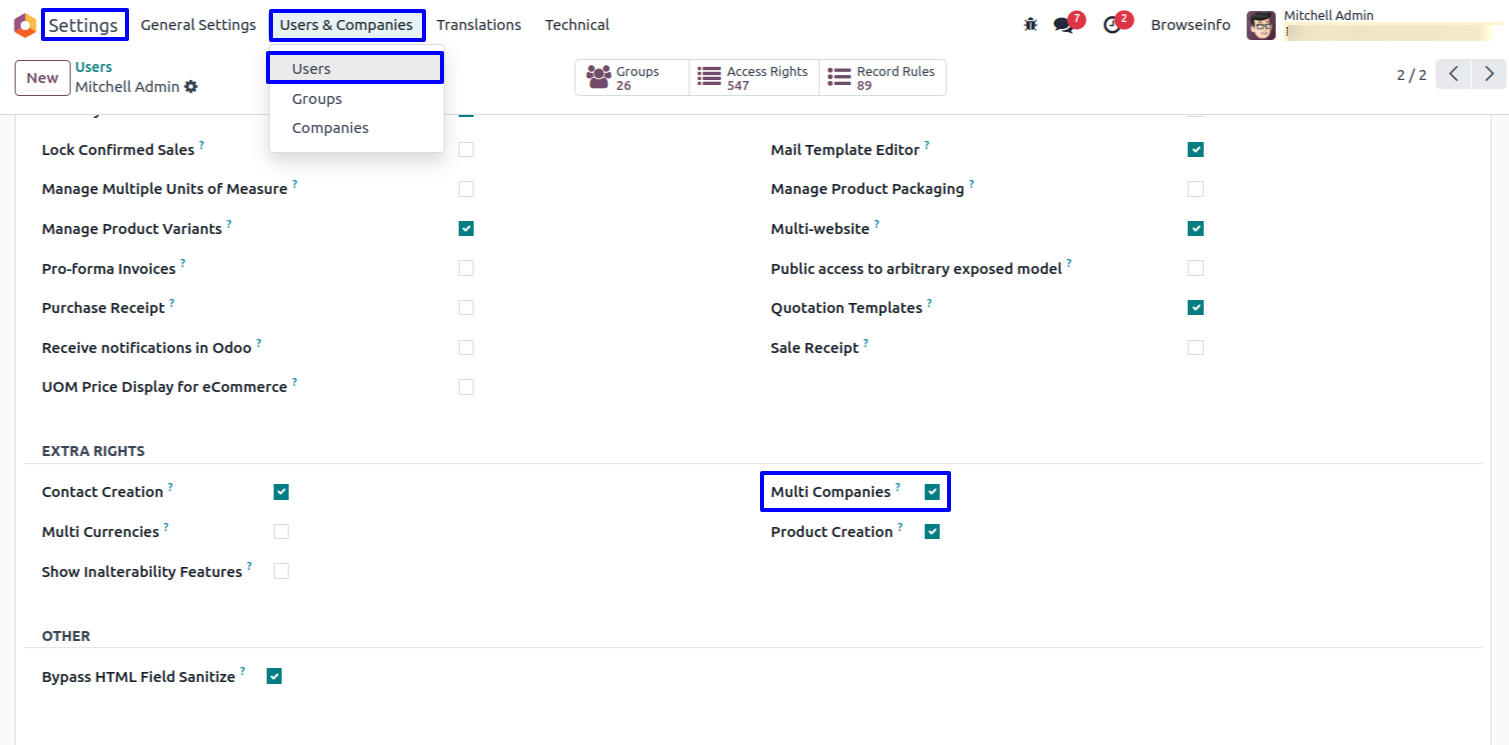The width and height of the screenshot is (1509, 745).
Task: Uncheck the Mail Template Editor checkbox
Action: point(1196,150)
